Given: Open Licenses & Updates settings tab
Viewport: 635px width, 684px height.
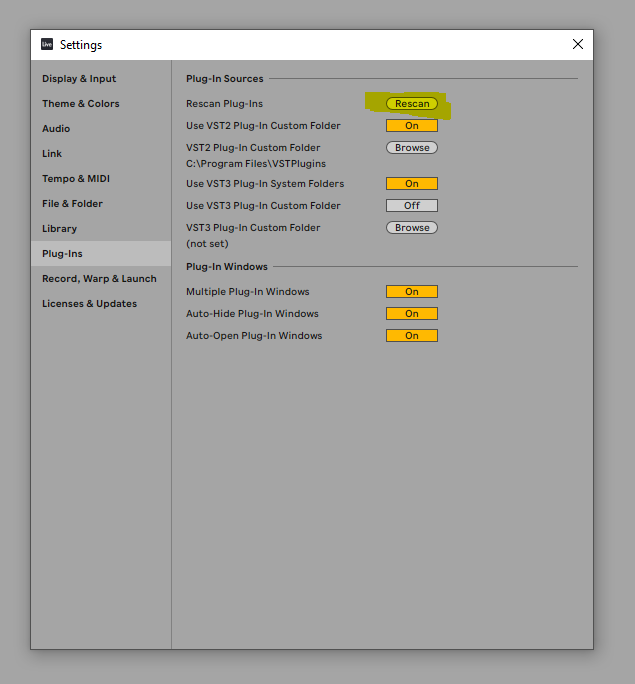Looking at the screenshot, I should click(x=101, y=304).
